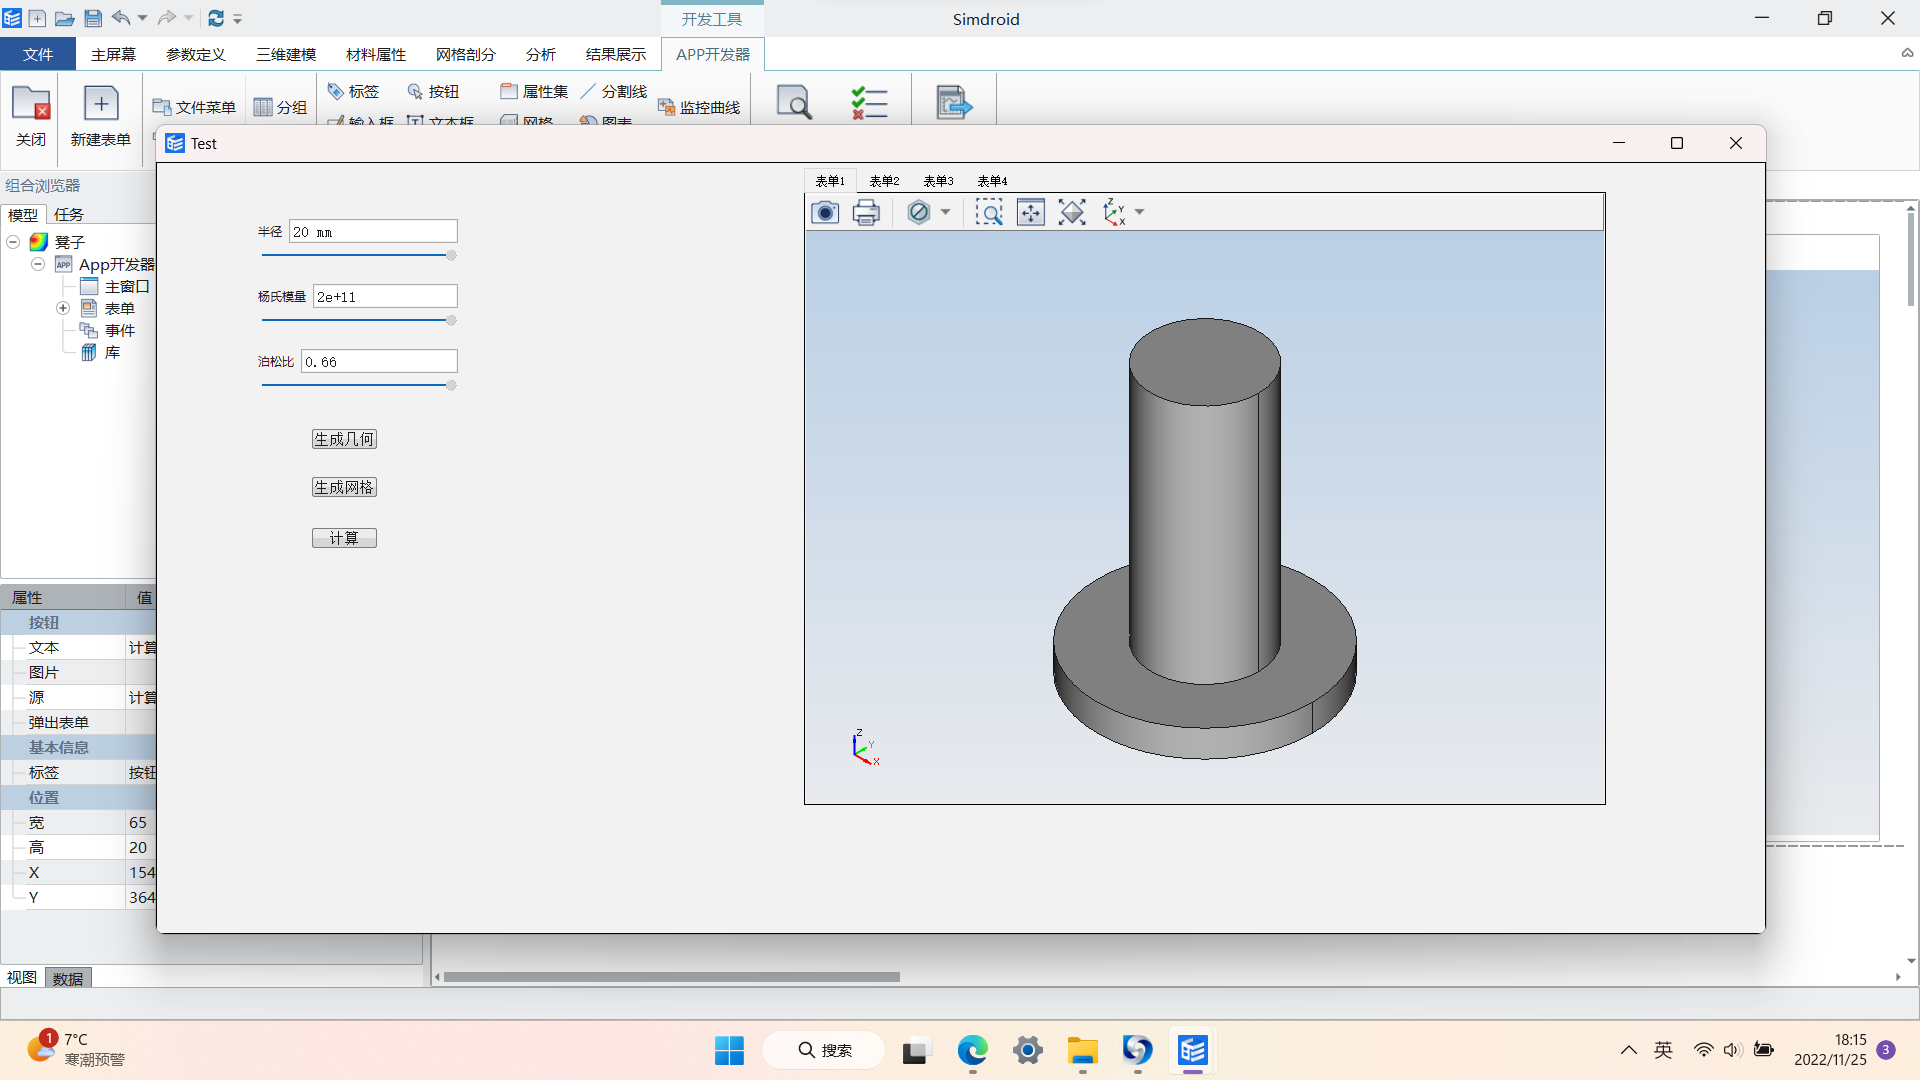Click the 计算 button
The image size is (1920, 1080).
[x=344, y=538]
